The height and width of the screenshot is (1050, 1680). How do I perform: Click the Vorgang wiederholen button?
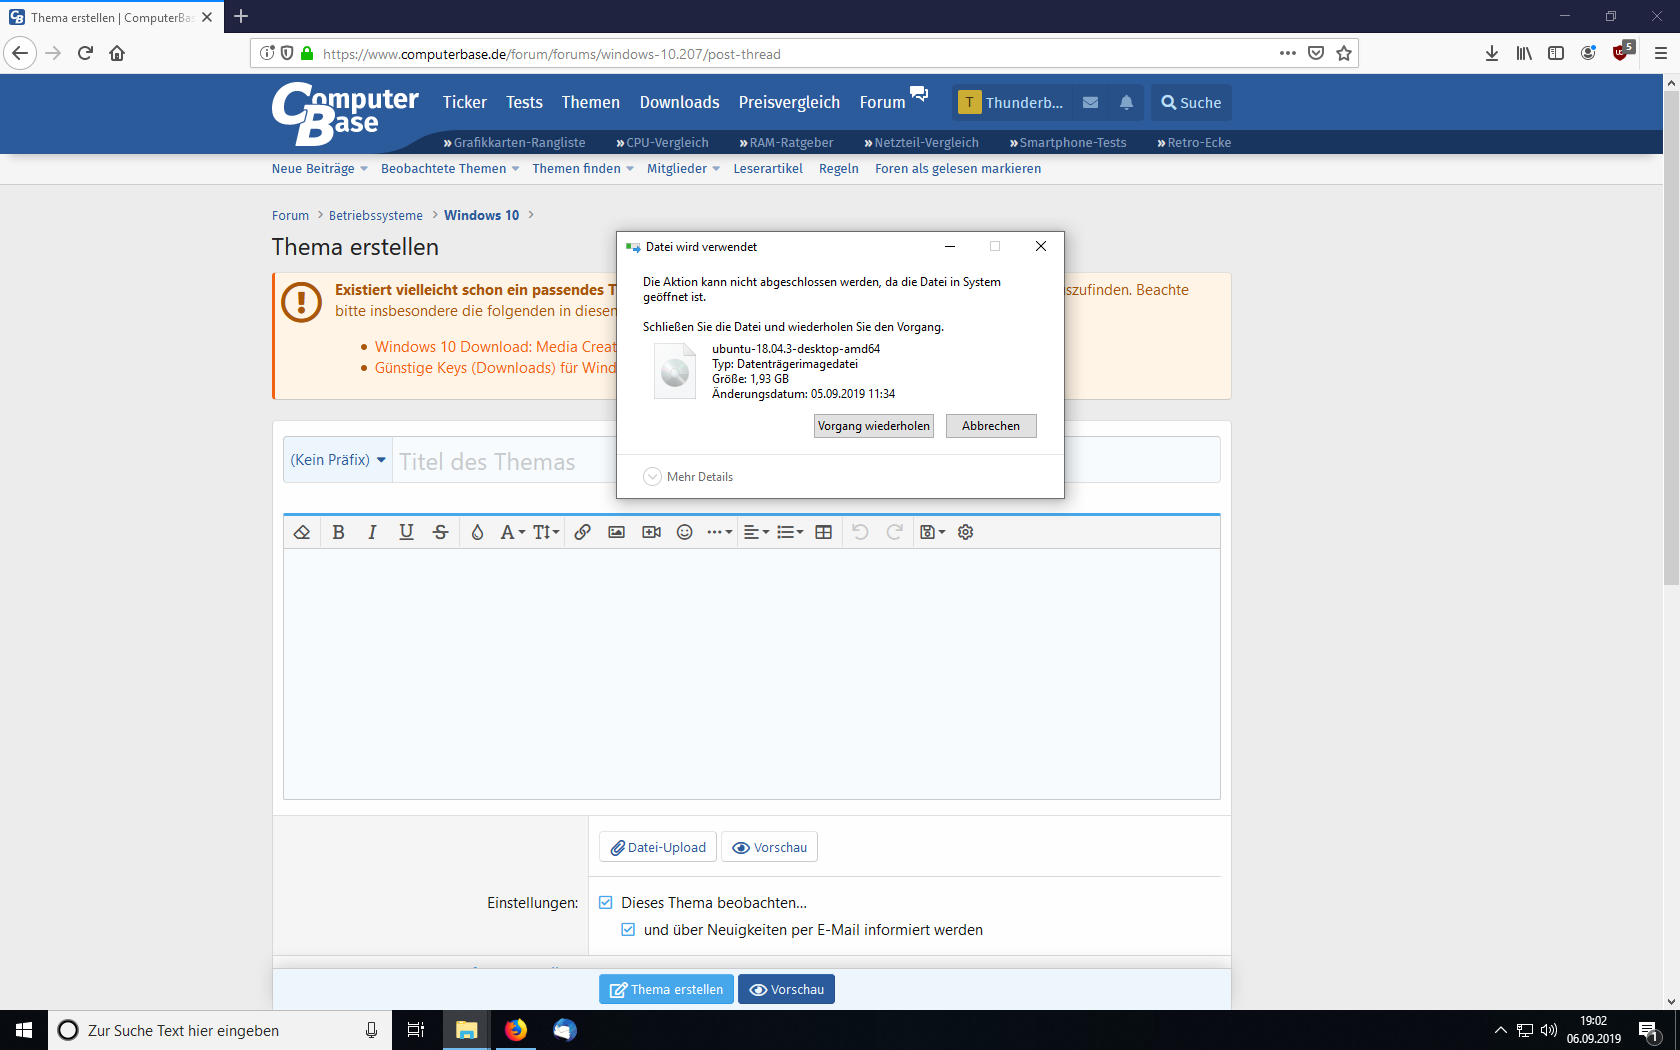pos(873,426)
